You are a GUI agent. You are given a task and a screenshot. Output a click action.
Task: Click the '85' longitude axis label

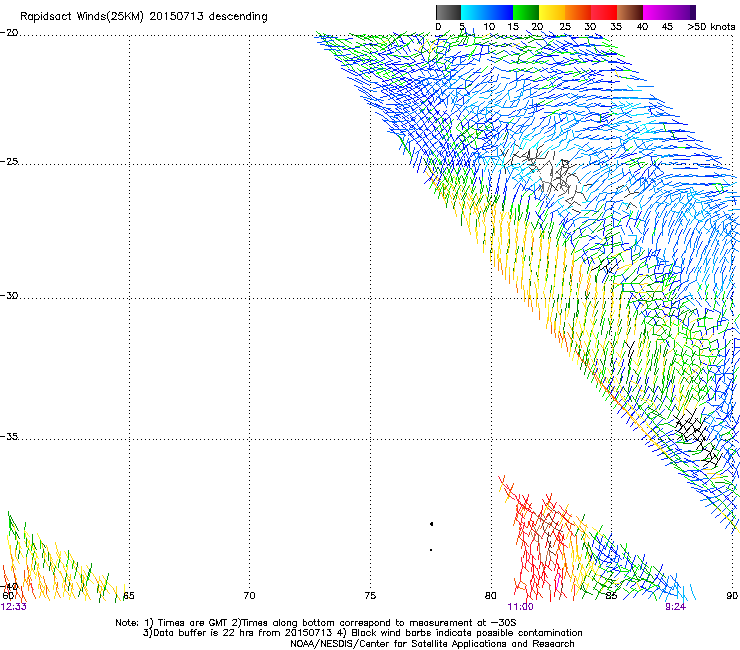point(611,596)
